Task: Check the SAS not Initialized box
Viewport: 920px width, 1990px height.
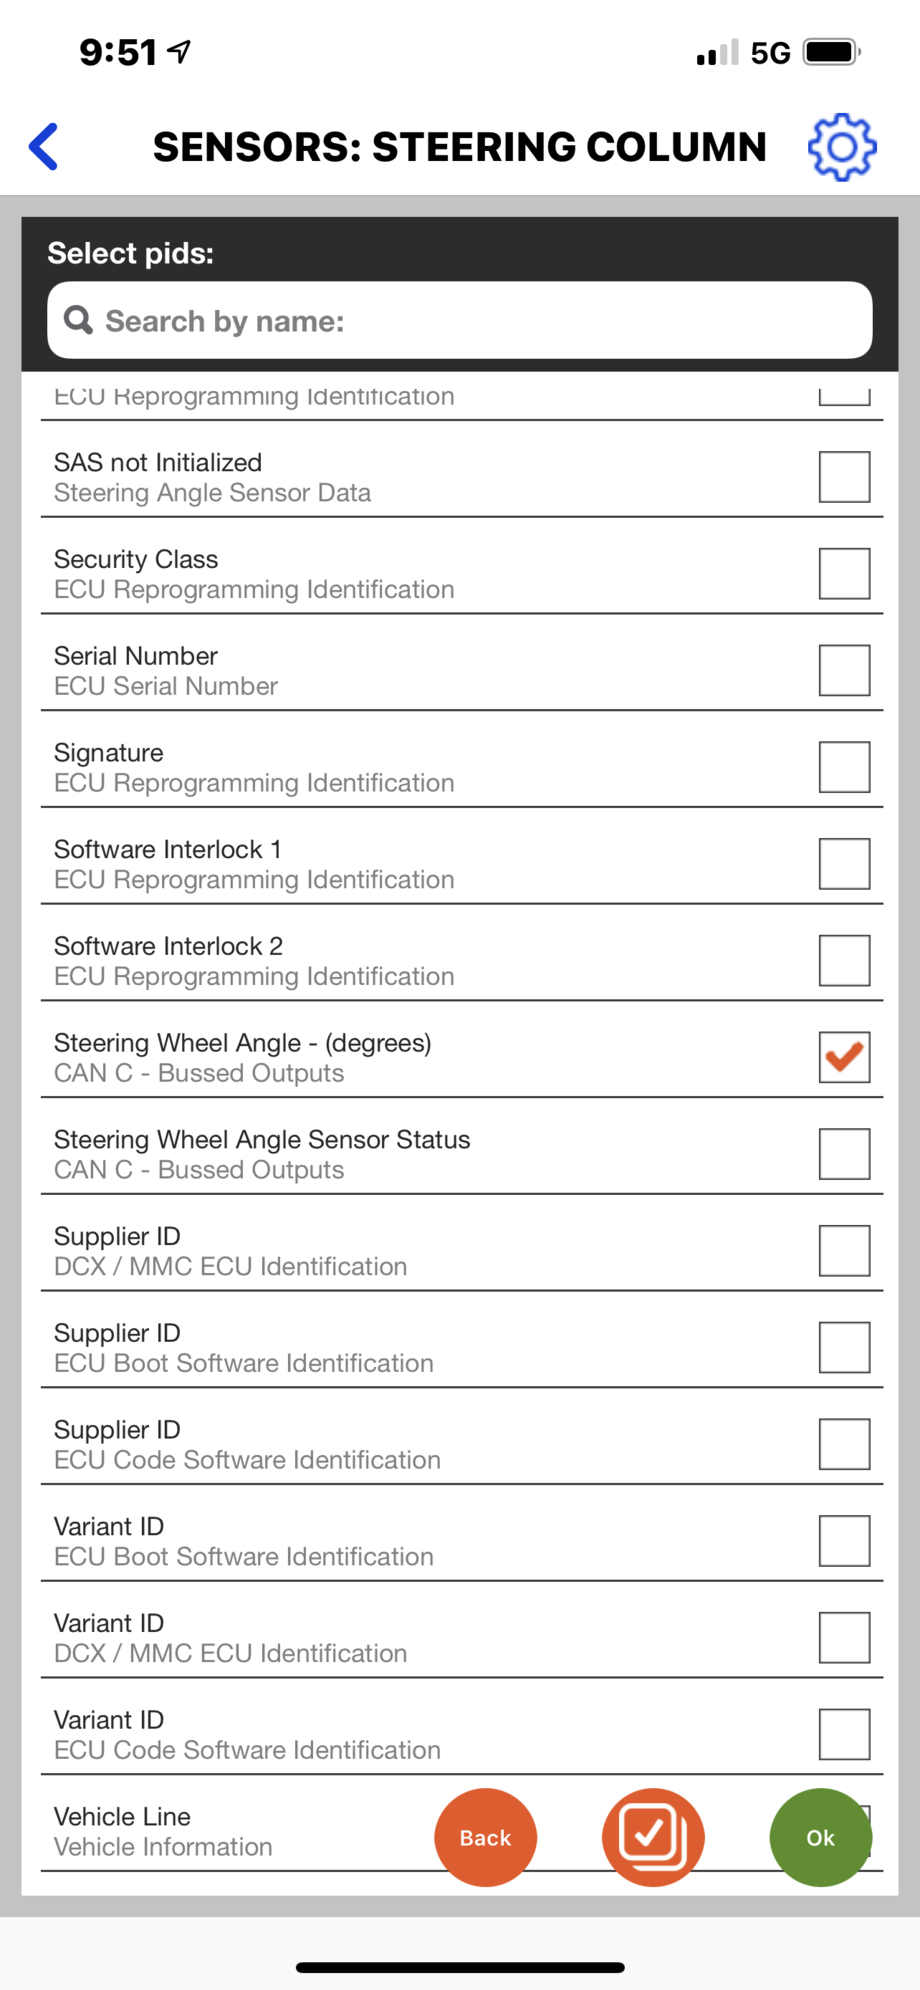Action: (844, 477)
